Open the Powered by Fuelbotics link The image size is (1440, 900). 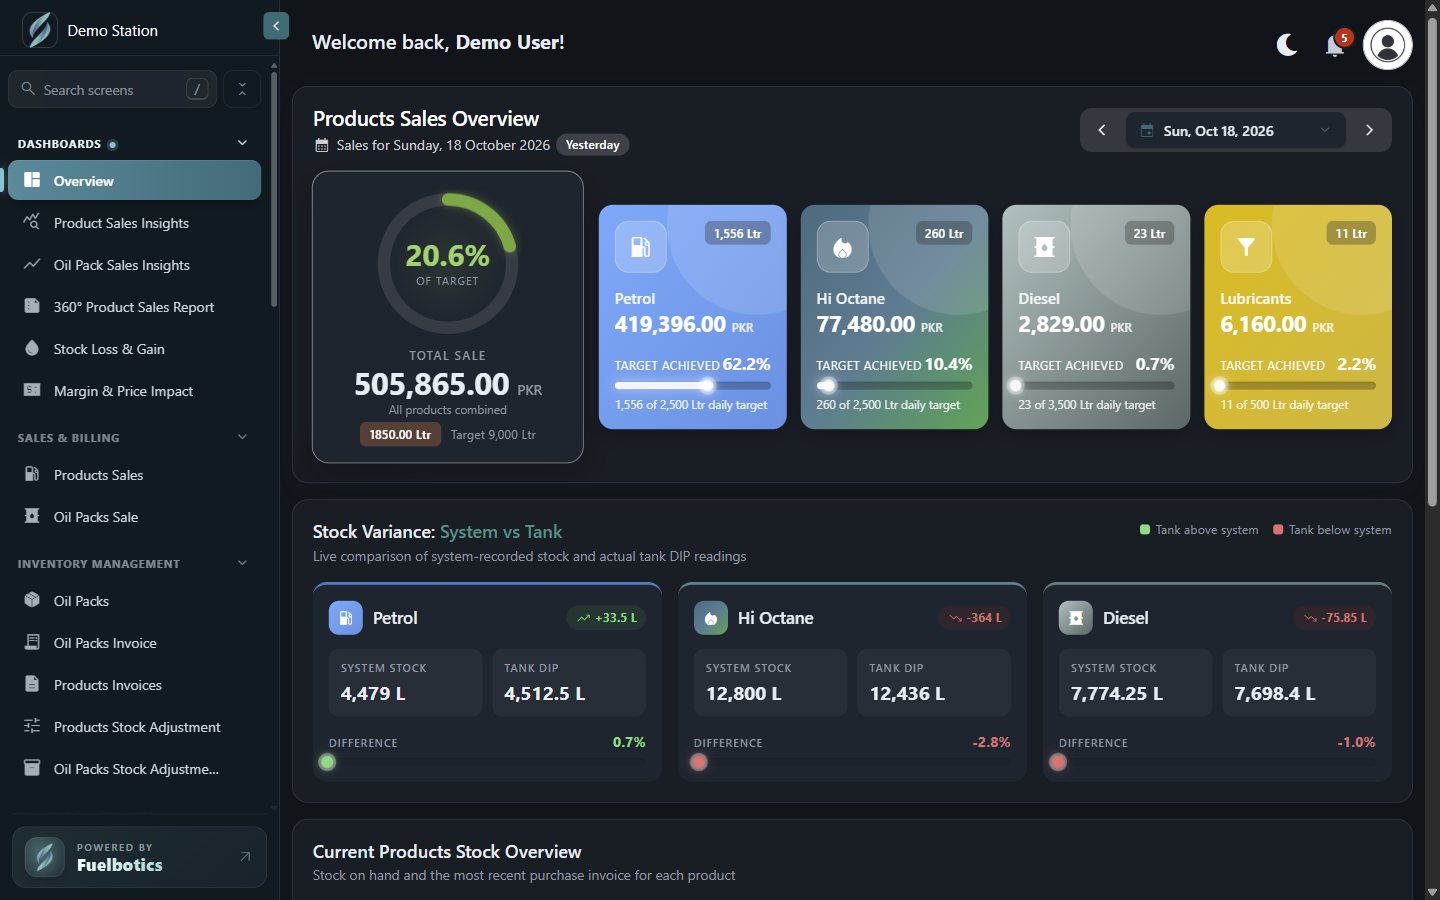pyautogui.click(x=140, y=857)
